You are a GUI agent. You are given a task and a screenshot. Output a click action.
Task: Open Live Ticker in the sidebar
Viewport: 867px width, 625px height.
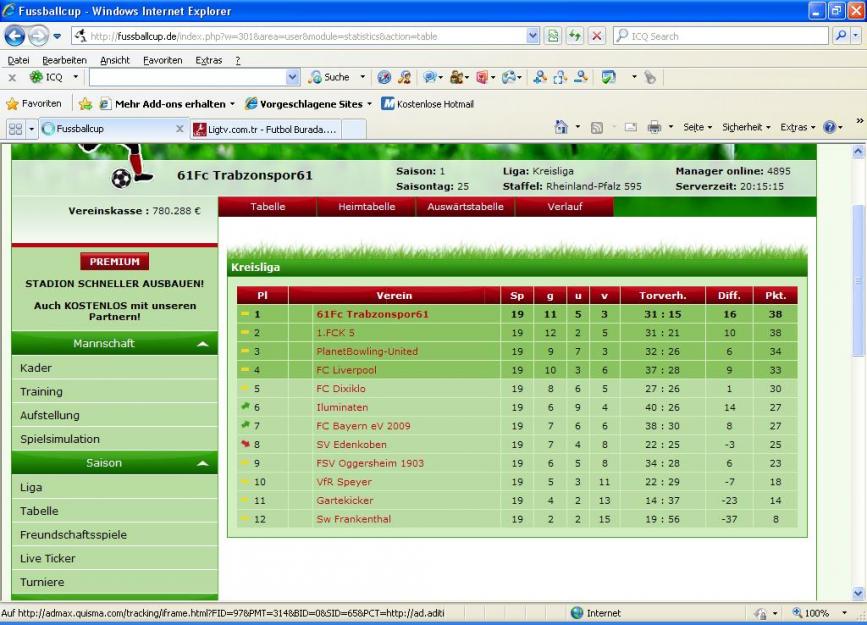48,559
